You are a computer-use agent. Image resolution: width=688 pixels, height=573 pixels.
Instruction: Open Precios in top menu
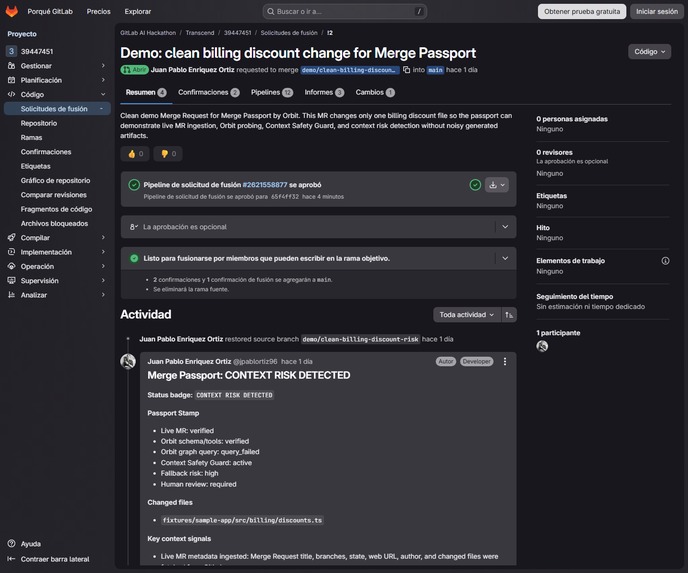pos(99,11)
